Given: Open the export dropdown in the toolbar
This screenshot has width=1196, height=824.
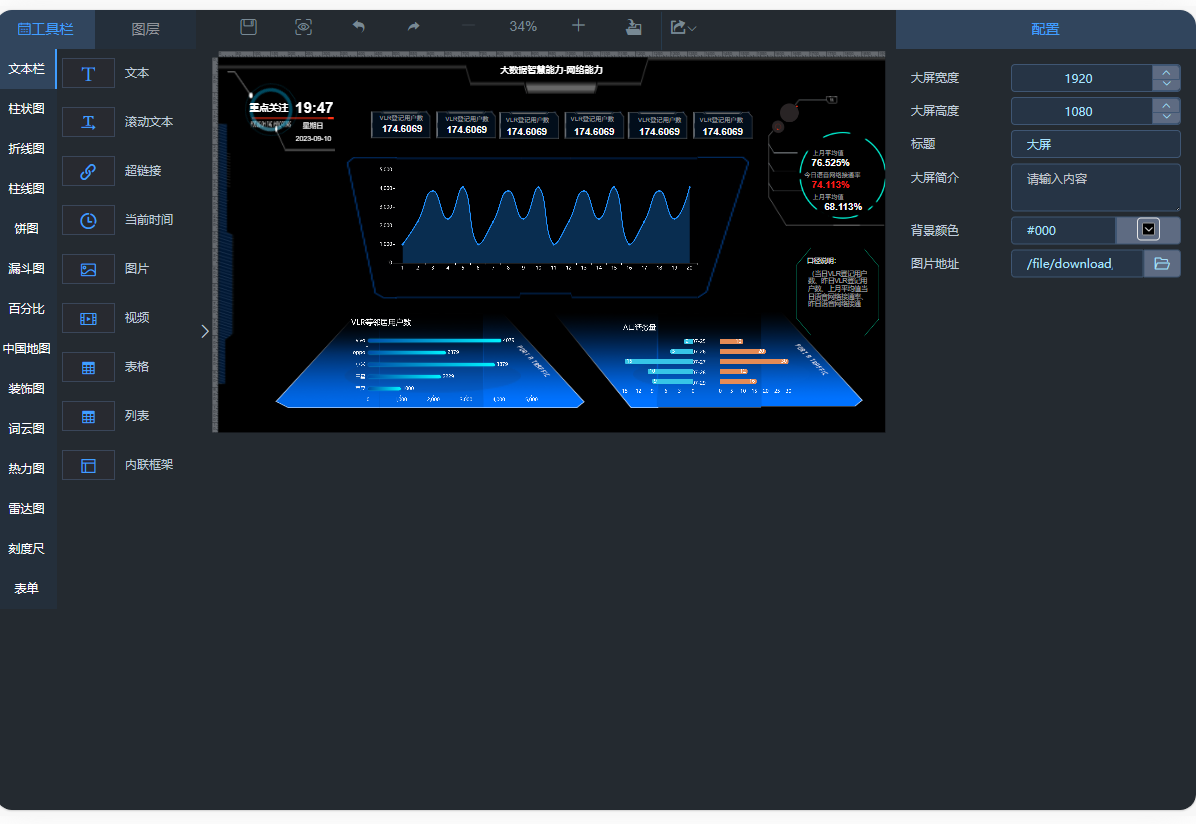Looking at the screenshot, I should click(684, 27).
